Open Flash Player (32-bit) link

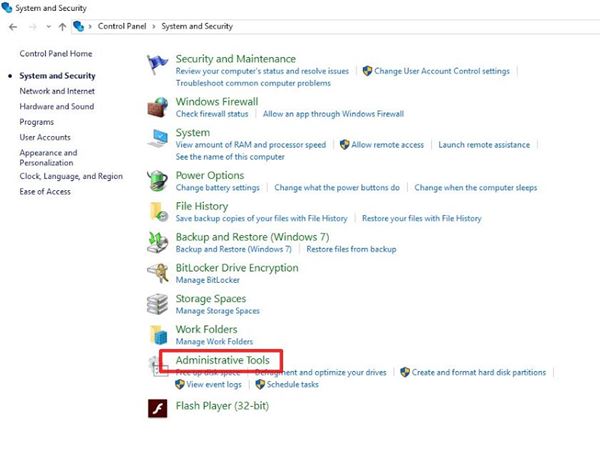click(222, 406)
